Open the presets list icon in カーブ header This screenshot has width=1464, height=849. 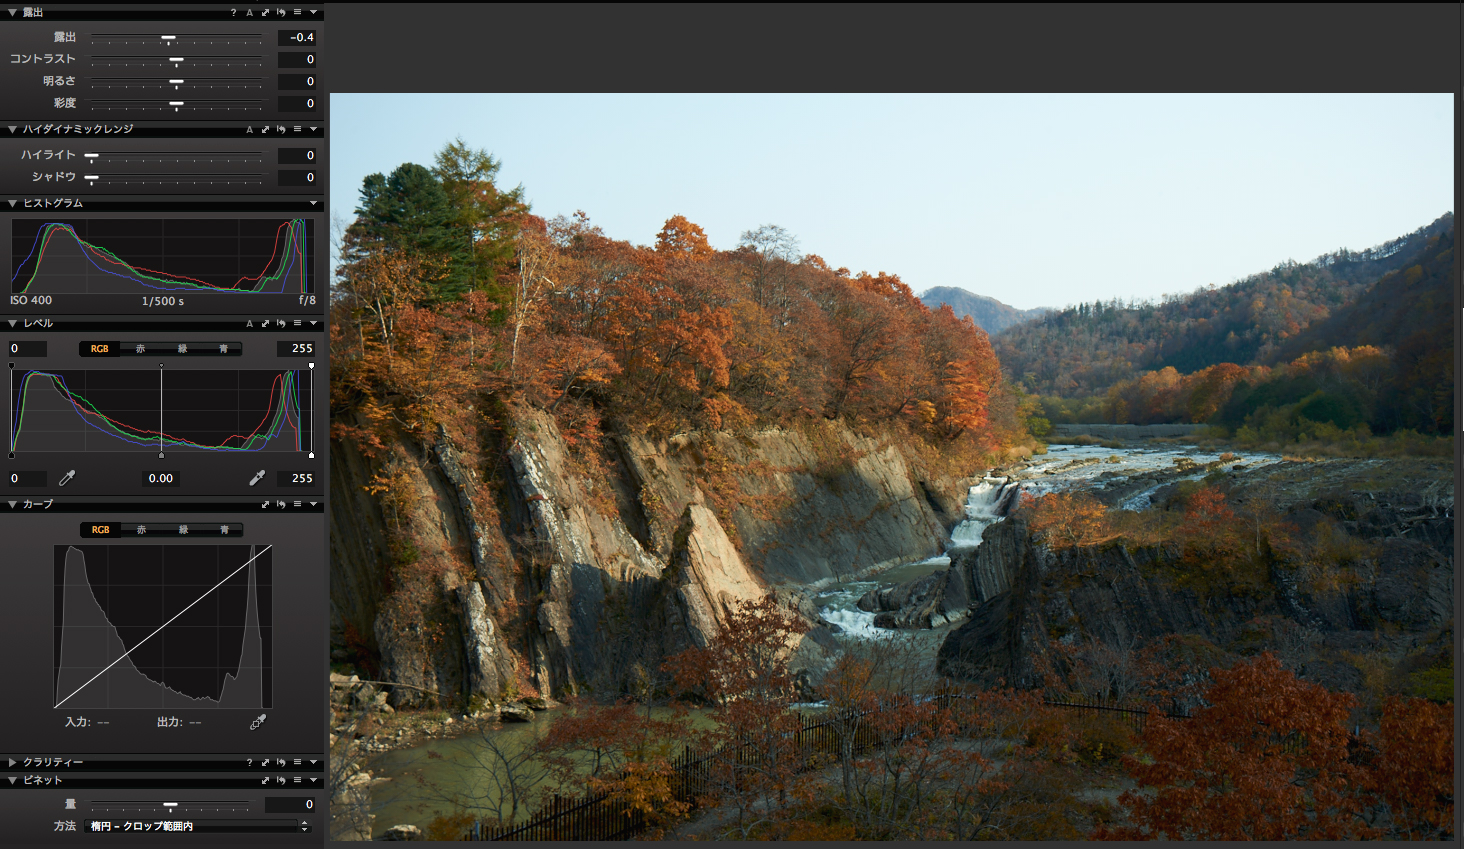pos(297,504)
